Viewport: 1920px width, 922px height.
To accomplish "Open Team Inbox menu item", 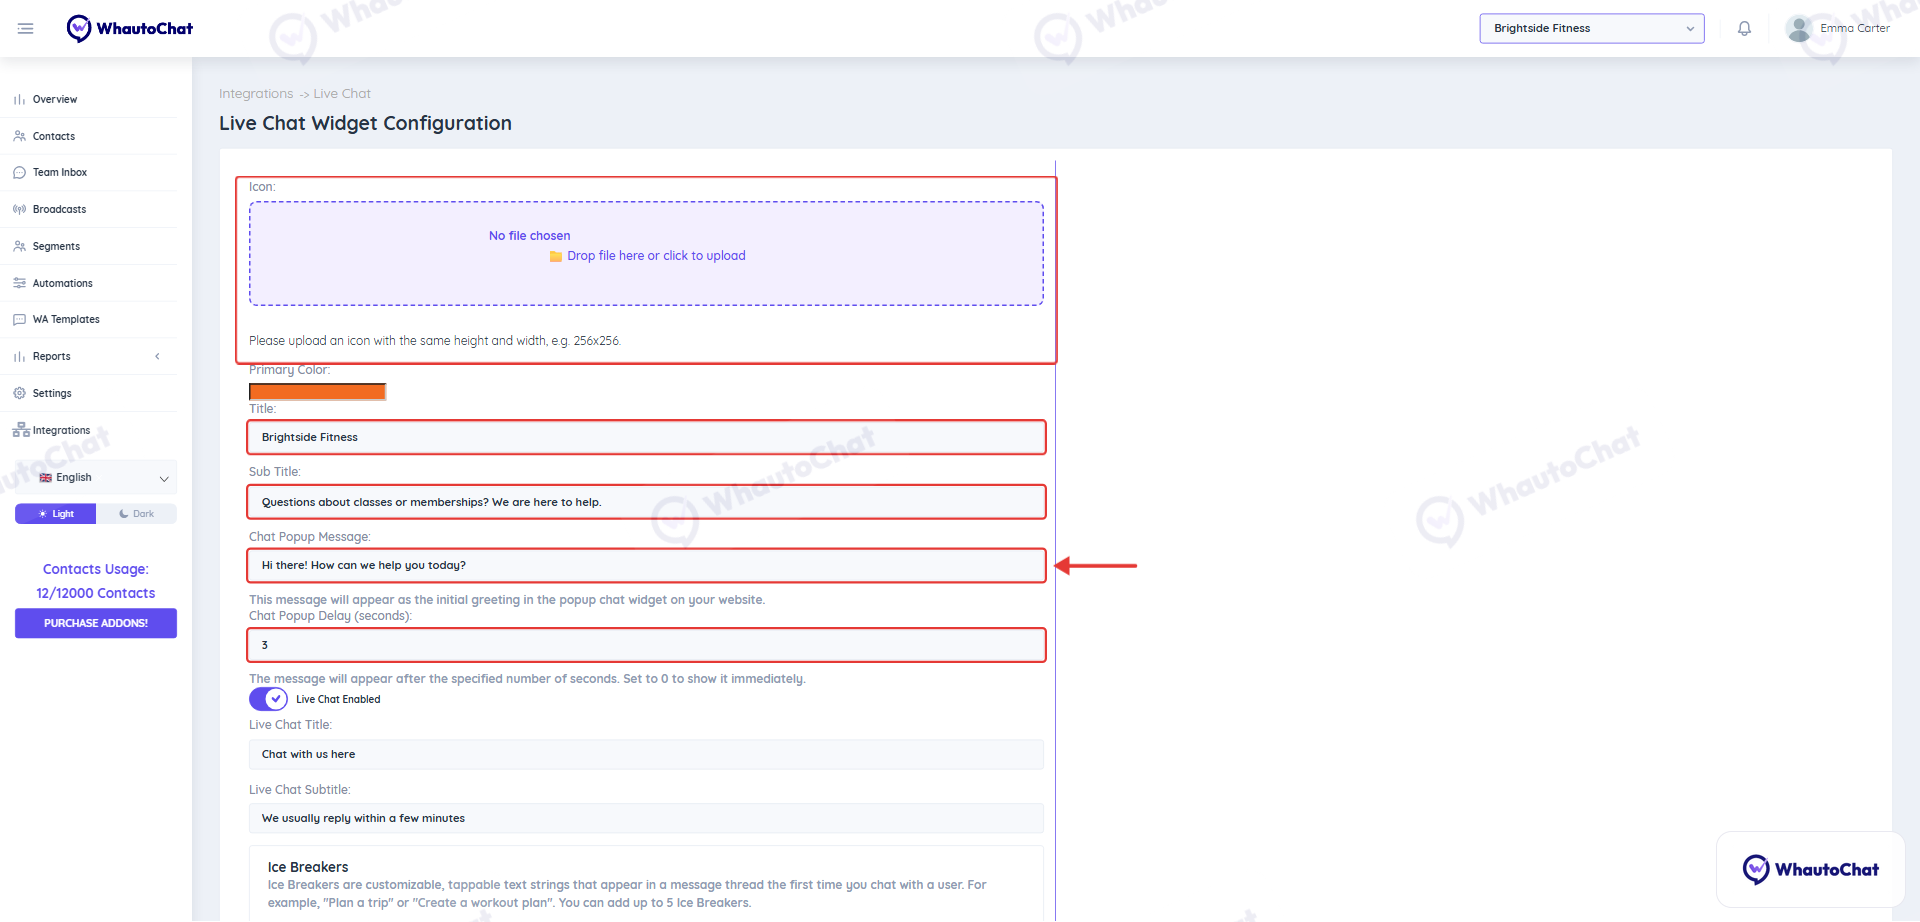I will click(60, 173).
